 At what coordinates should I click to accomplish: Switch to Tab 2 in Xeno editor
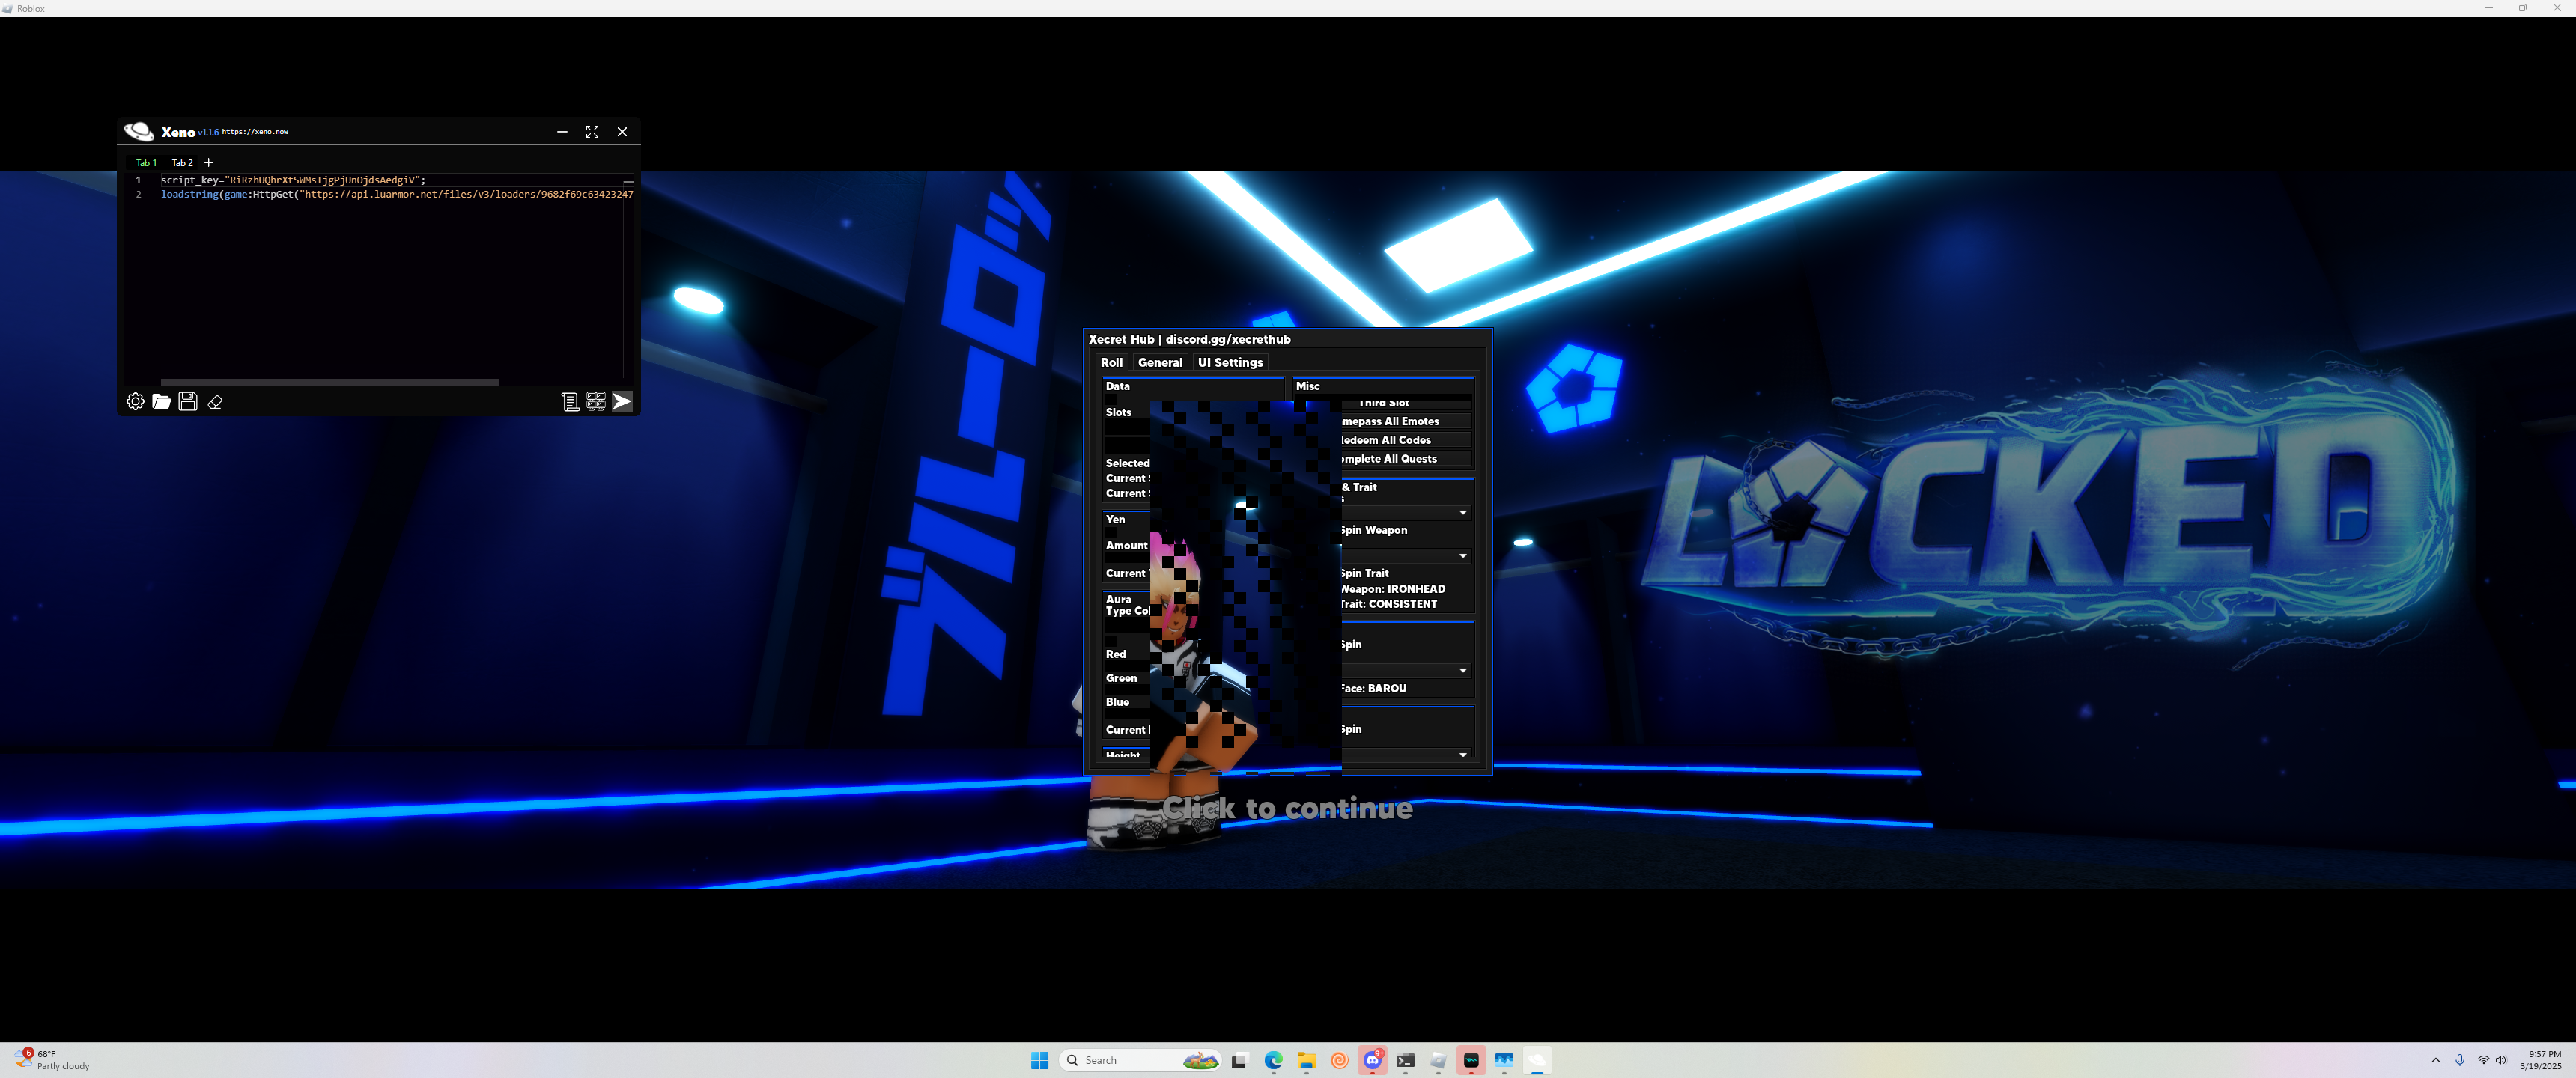pos(182,162)
